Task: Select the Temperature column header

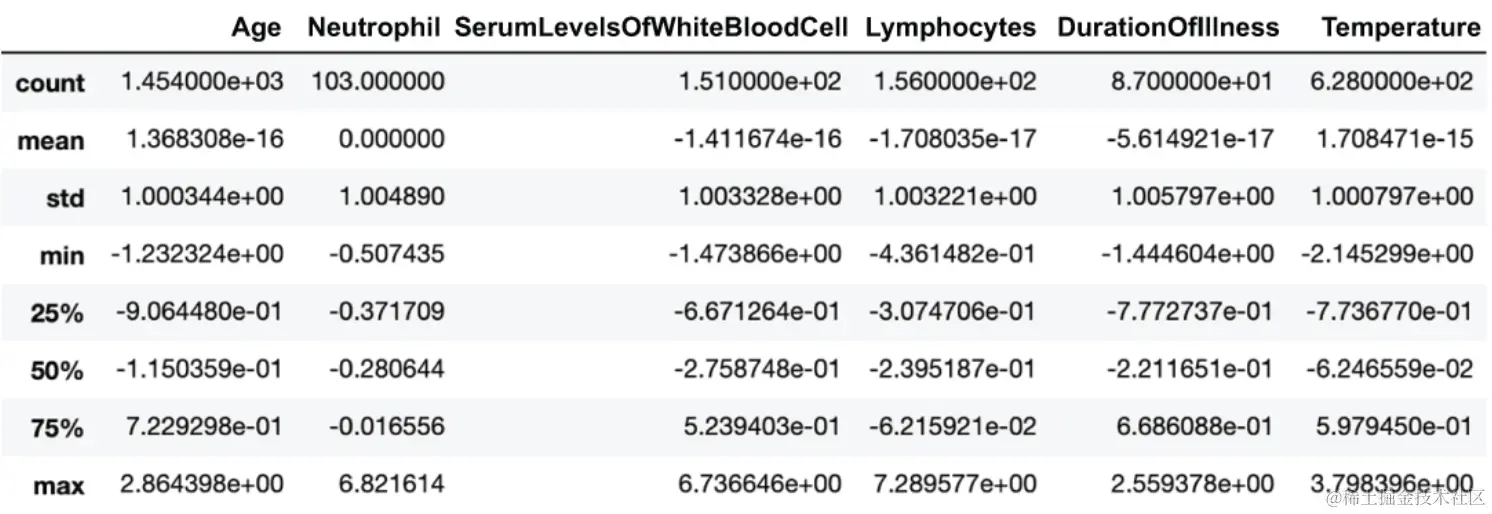Action: tap(1400, 28)
